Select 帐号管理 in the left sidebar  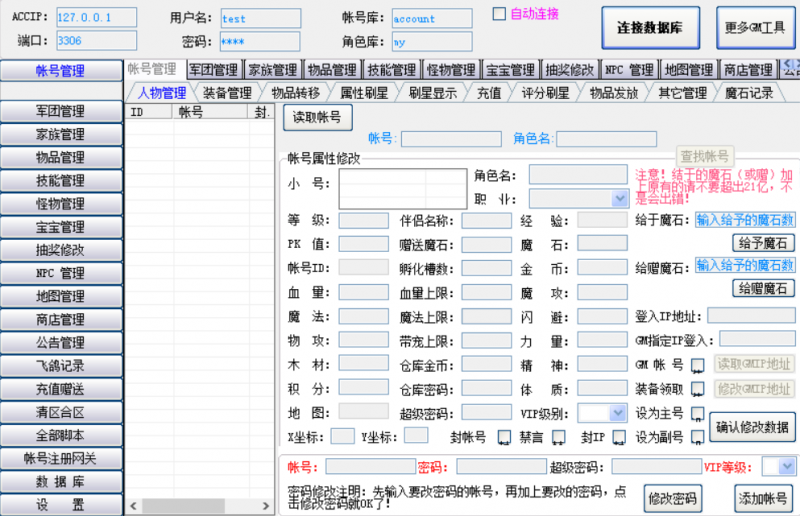coord(61,71)
